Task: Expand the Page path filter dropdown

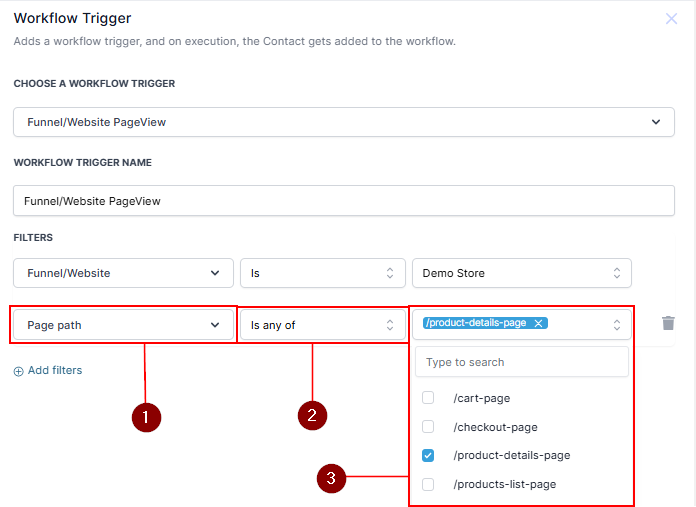Action: (124, 325)
